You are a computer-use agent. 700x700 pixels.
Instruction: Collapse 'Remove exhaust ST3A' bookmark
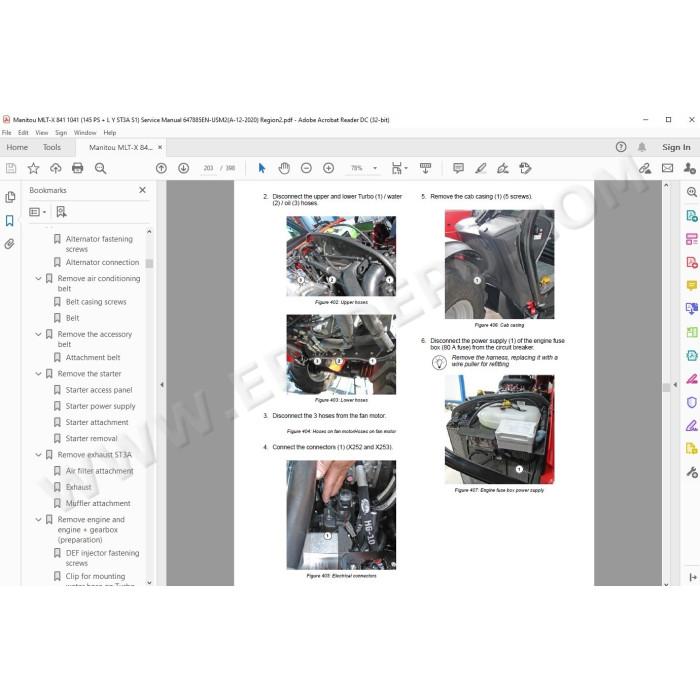[38, 454]
